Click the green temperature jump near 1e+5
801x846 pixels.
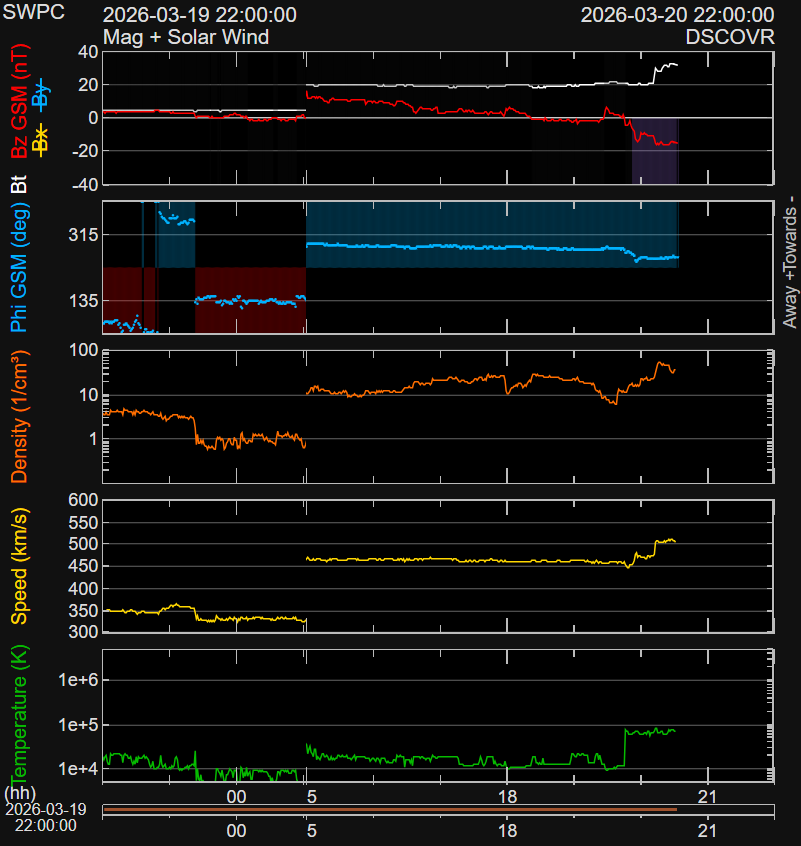(x=625, y=747)
